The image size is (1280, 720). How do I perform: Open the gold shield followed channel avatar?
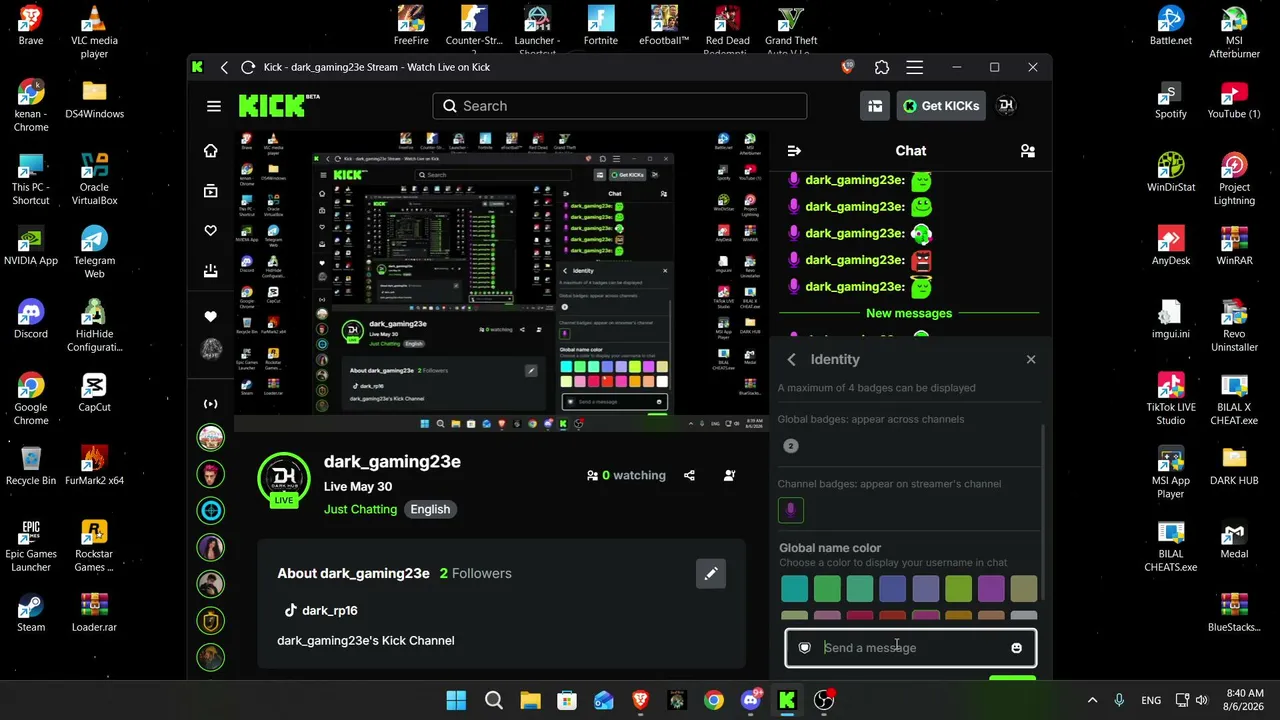tap(210, 620)
